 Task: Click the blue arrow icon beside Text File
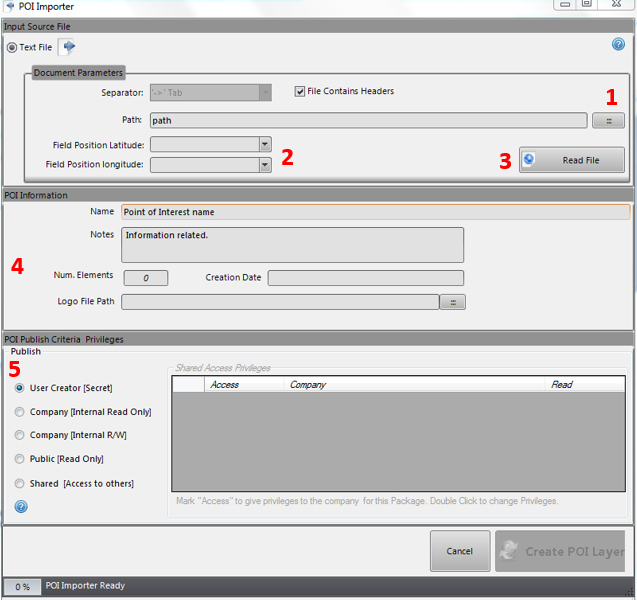[69, 47]
